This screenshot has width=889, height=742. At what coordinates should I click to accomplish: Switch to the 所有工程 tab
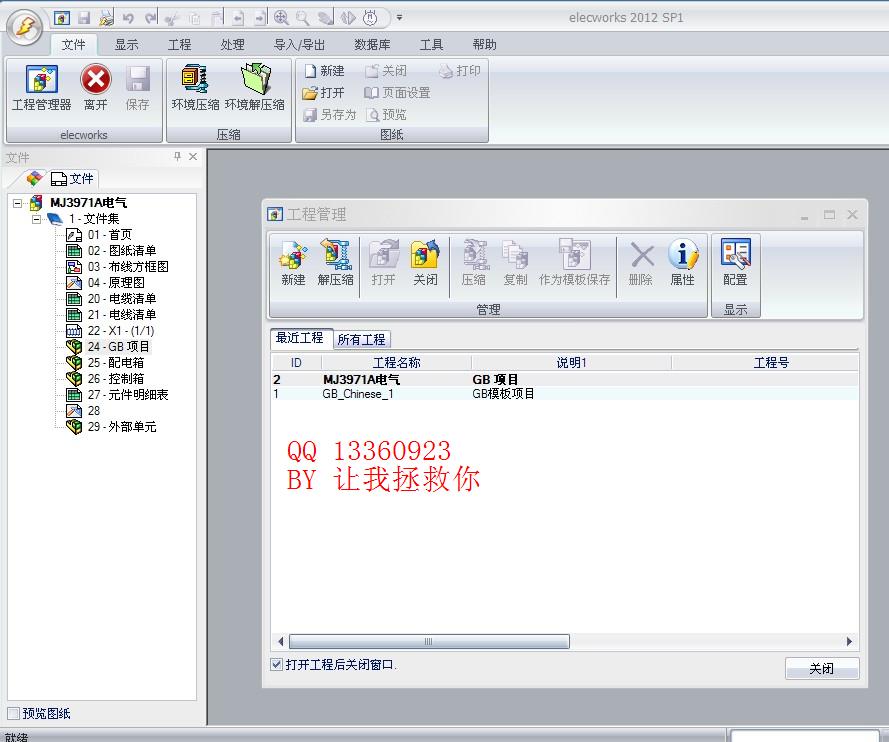(x=362, y=340)
